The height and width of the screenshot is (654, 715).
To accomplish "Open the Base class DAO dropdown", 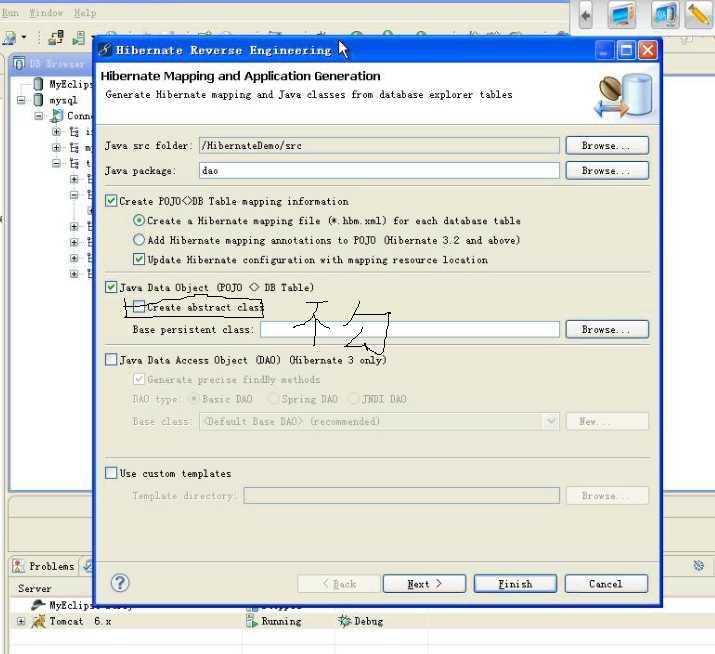I will click(551, 421).
